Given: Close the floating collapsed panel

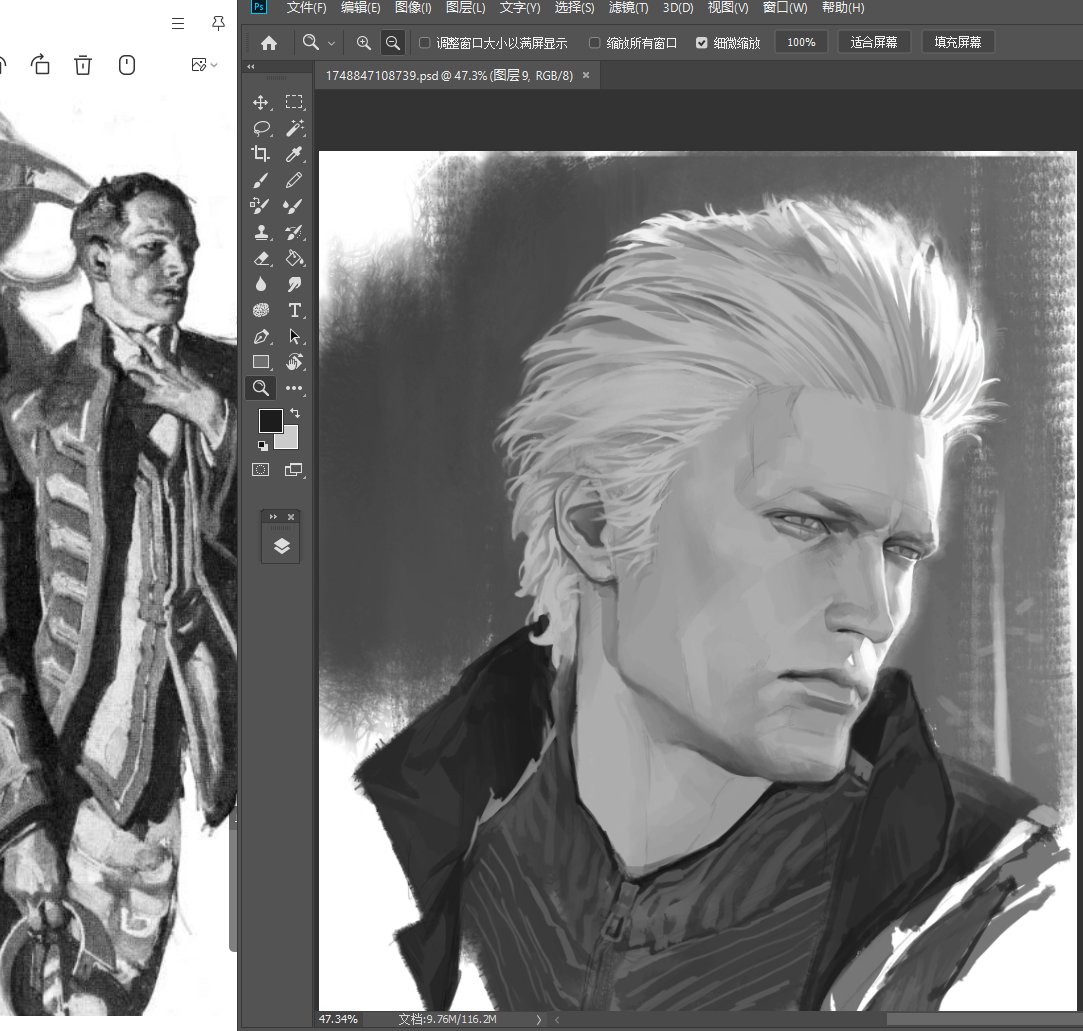Looking at the screenshot, I should tap(291, 517).
